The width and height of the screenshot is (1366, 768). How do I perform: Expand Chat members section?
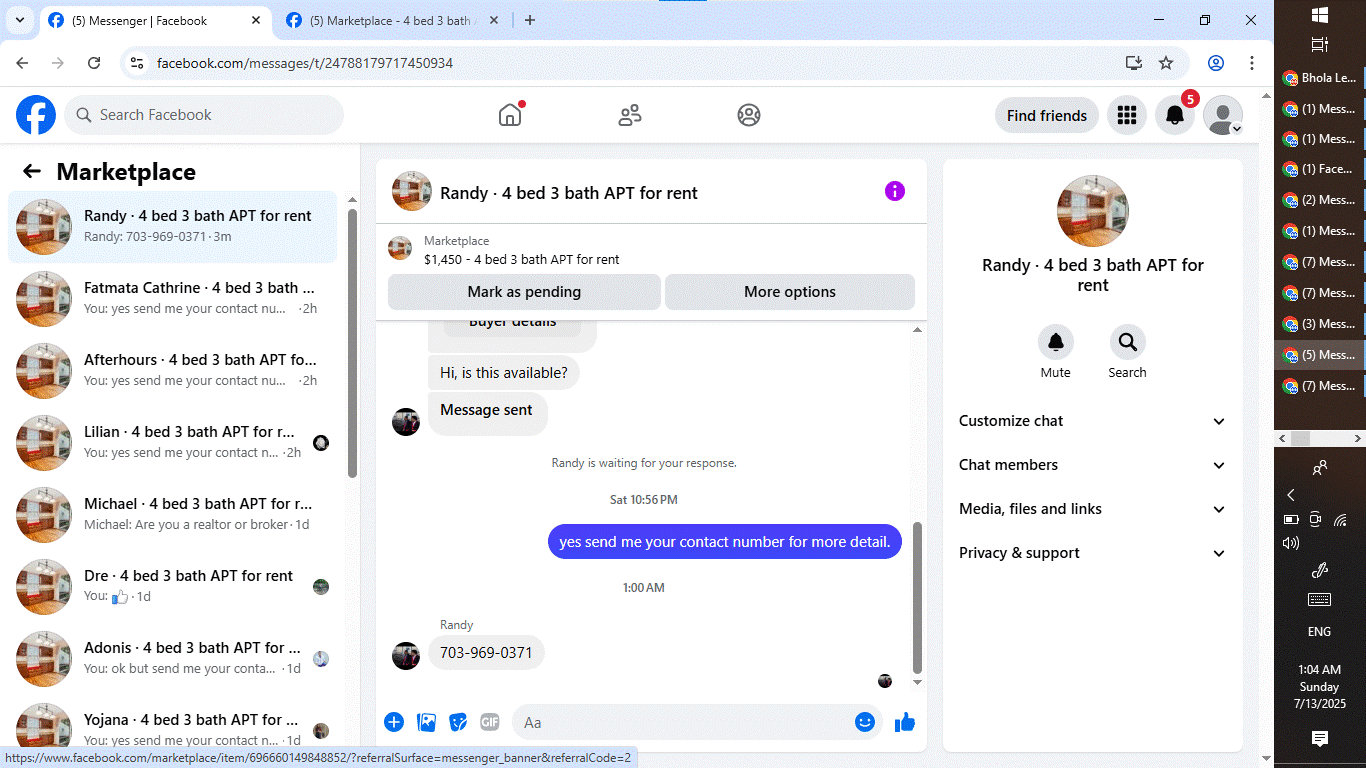1092,465
